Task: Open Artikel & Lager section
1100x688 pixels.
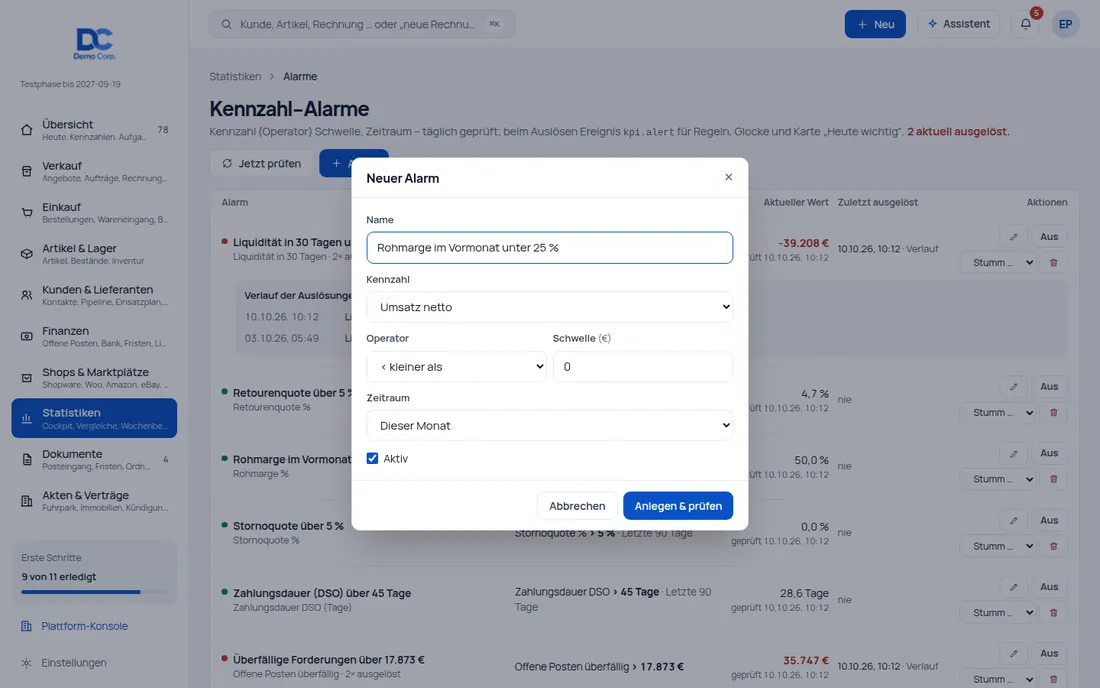Action: 94,254
